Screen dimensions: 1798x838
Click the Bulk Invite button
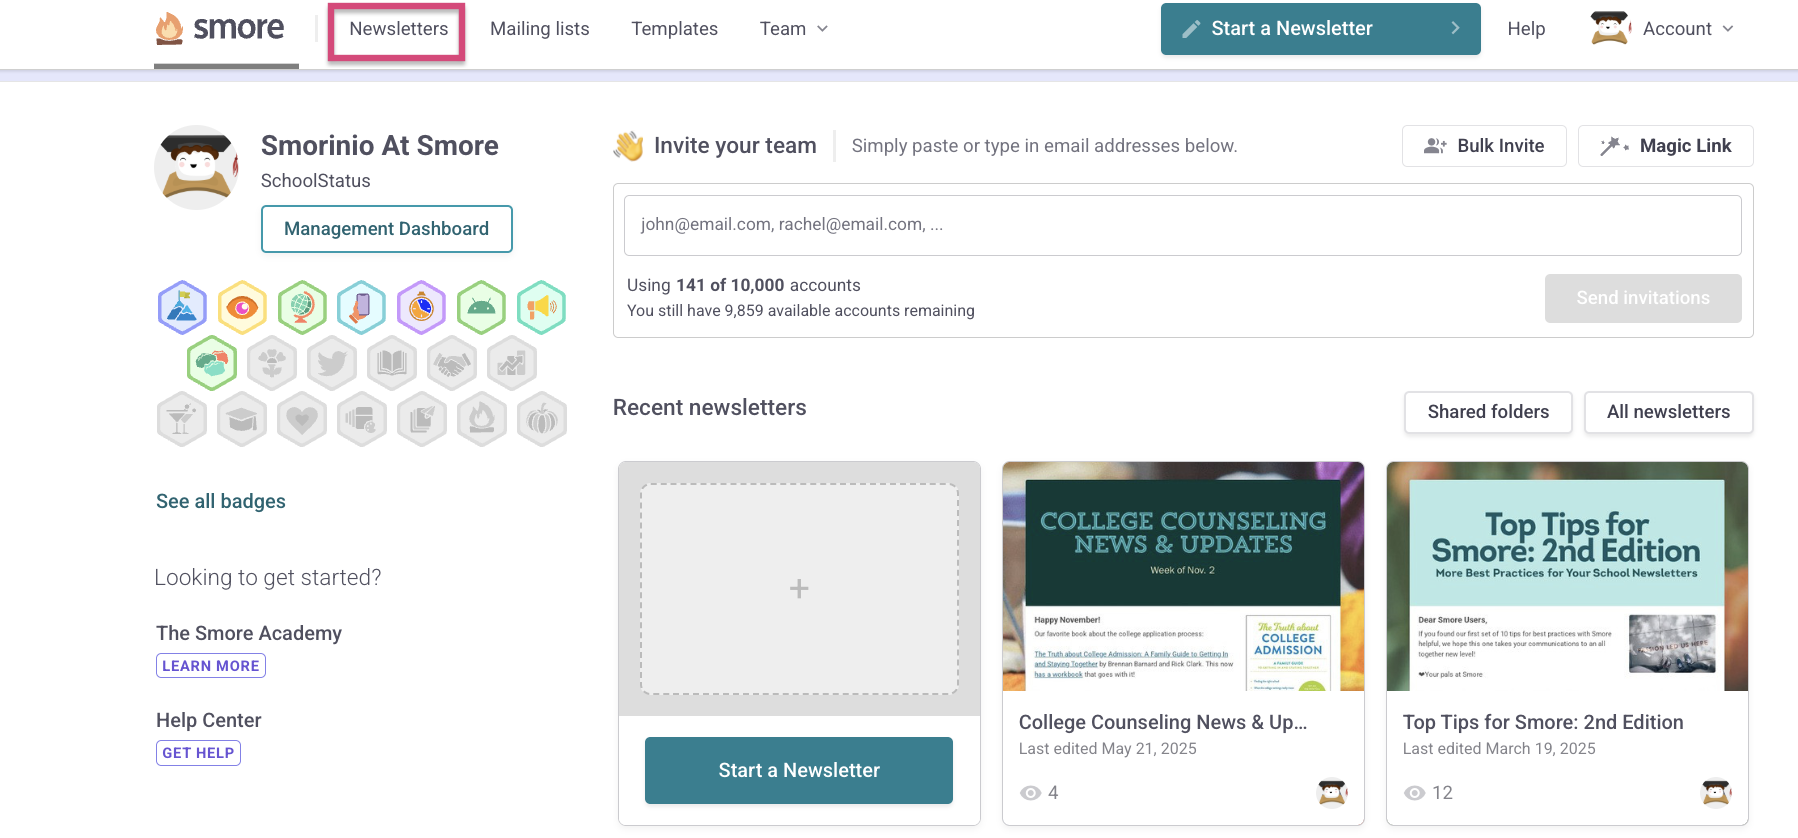coord(1484,146)
